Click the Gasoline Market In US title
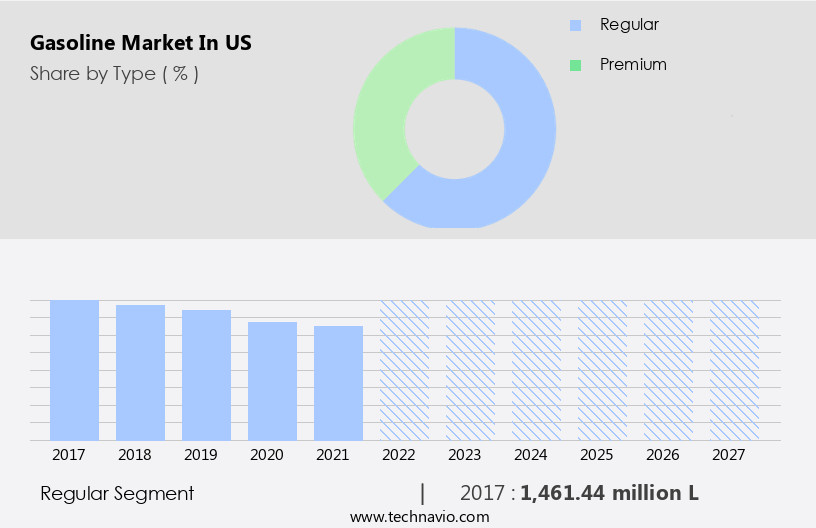 (141, 43)
